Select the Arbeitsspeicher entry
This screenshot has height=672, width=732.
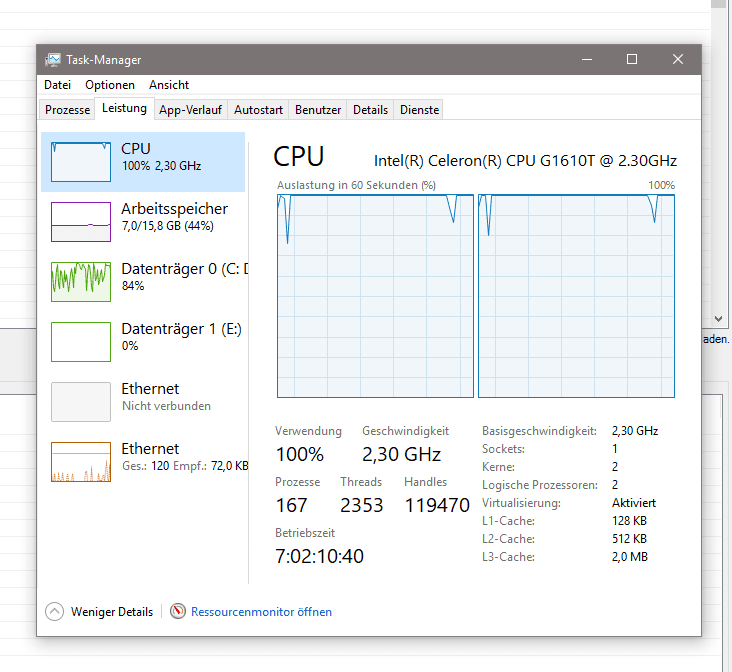(x=143, y=222)
